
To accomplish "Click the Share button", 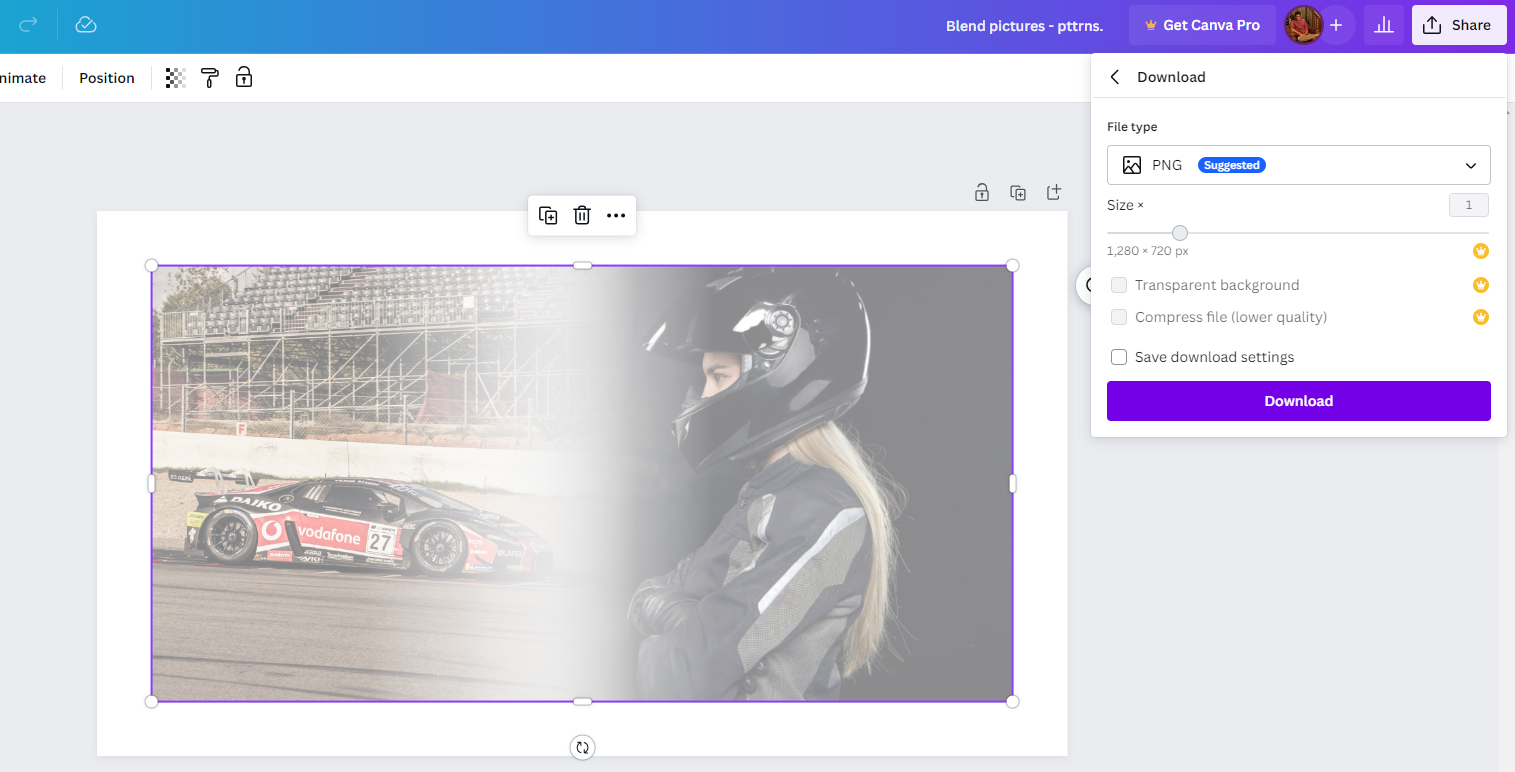I will (x=1459, y=25).
